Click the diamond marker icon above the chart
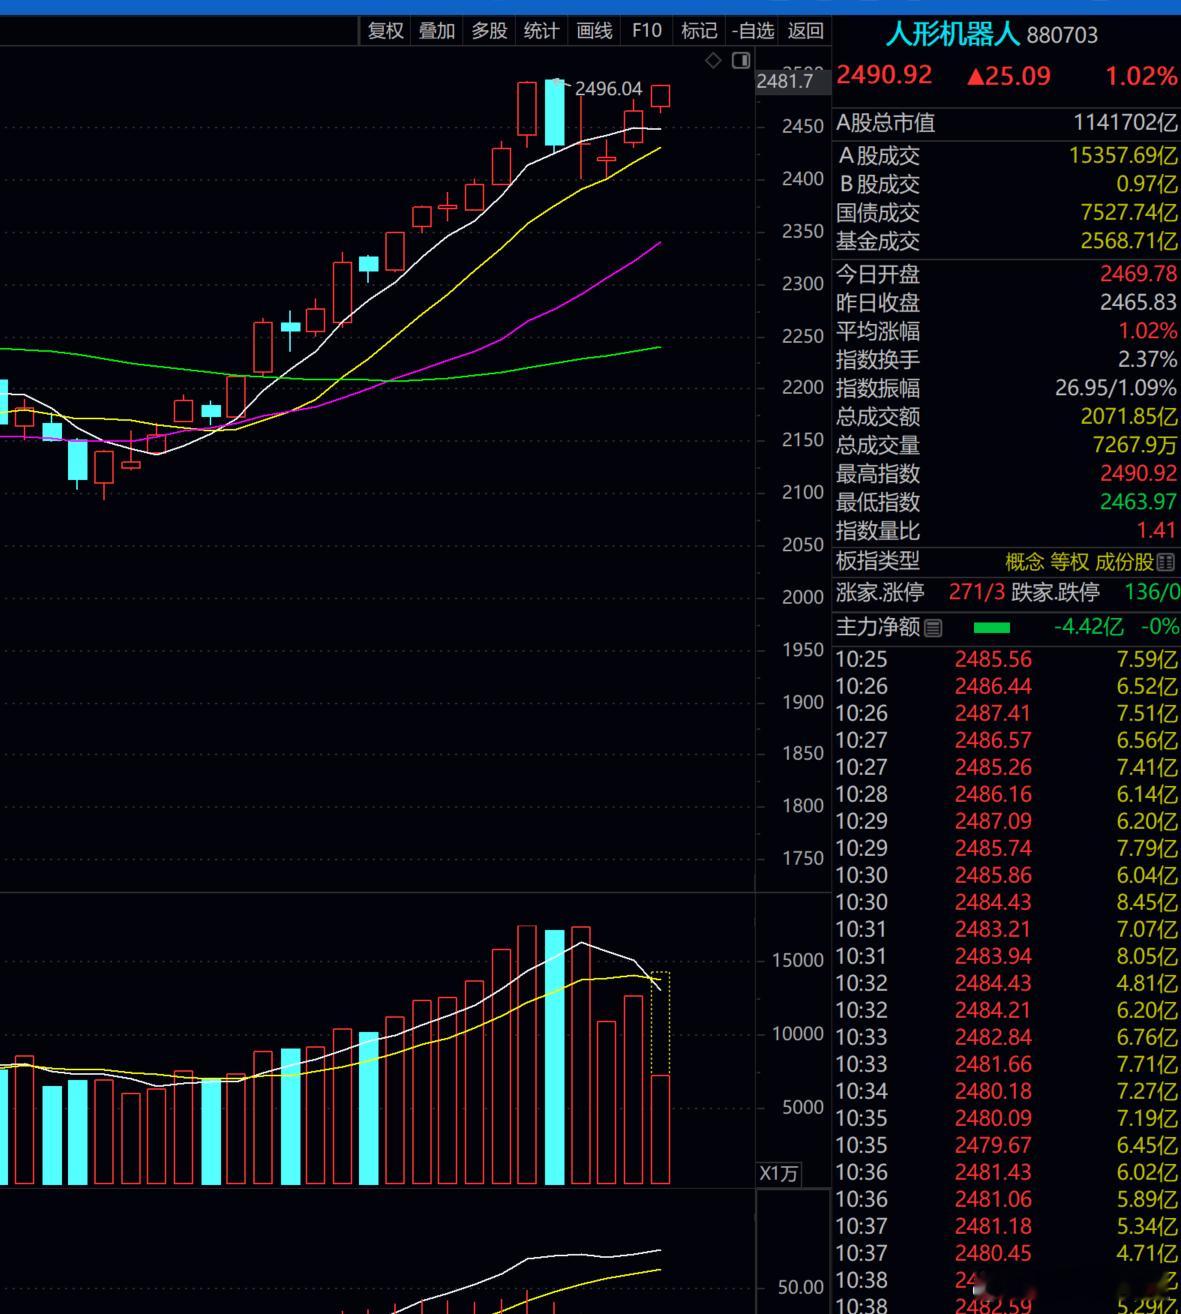The image size is (1181, 1314). [x=713, y=61]
